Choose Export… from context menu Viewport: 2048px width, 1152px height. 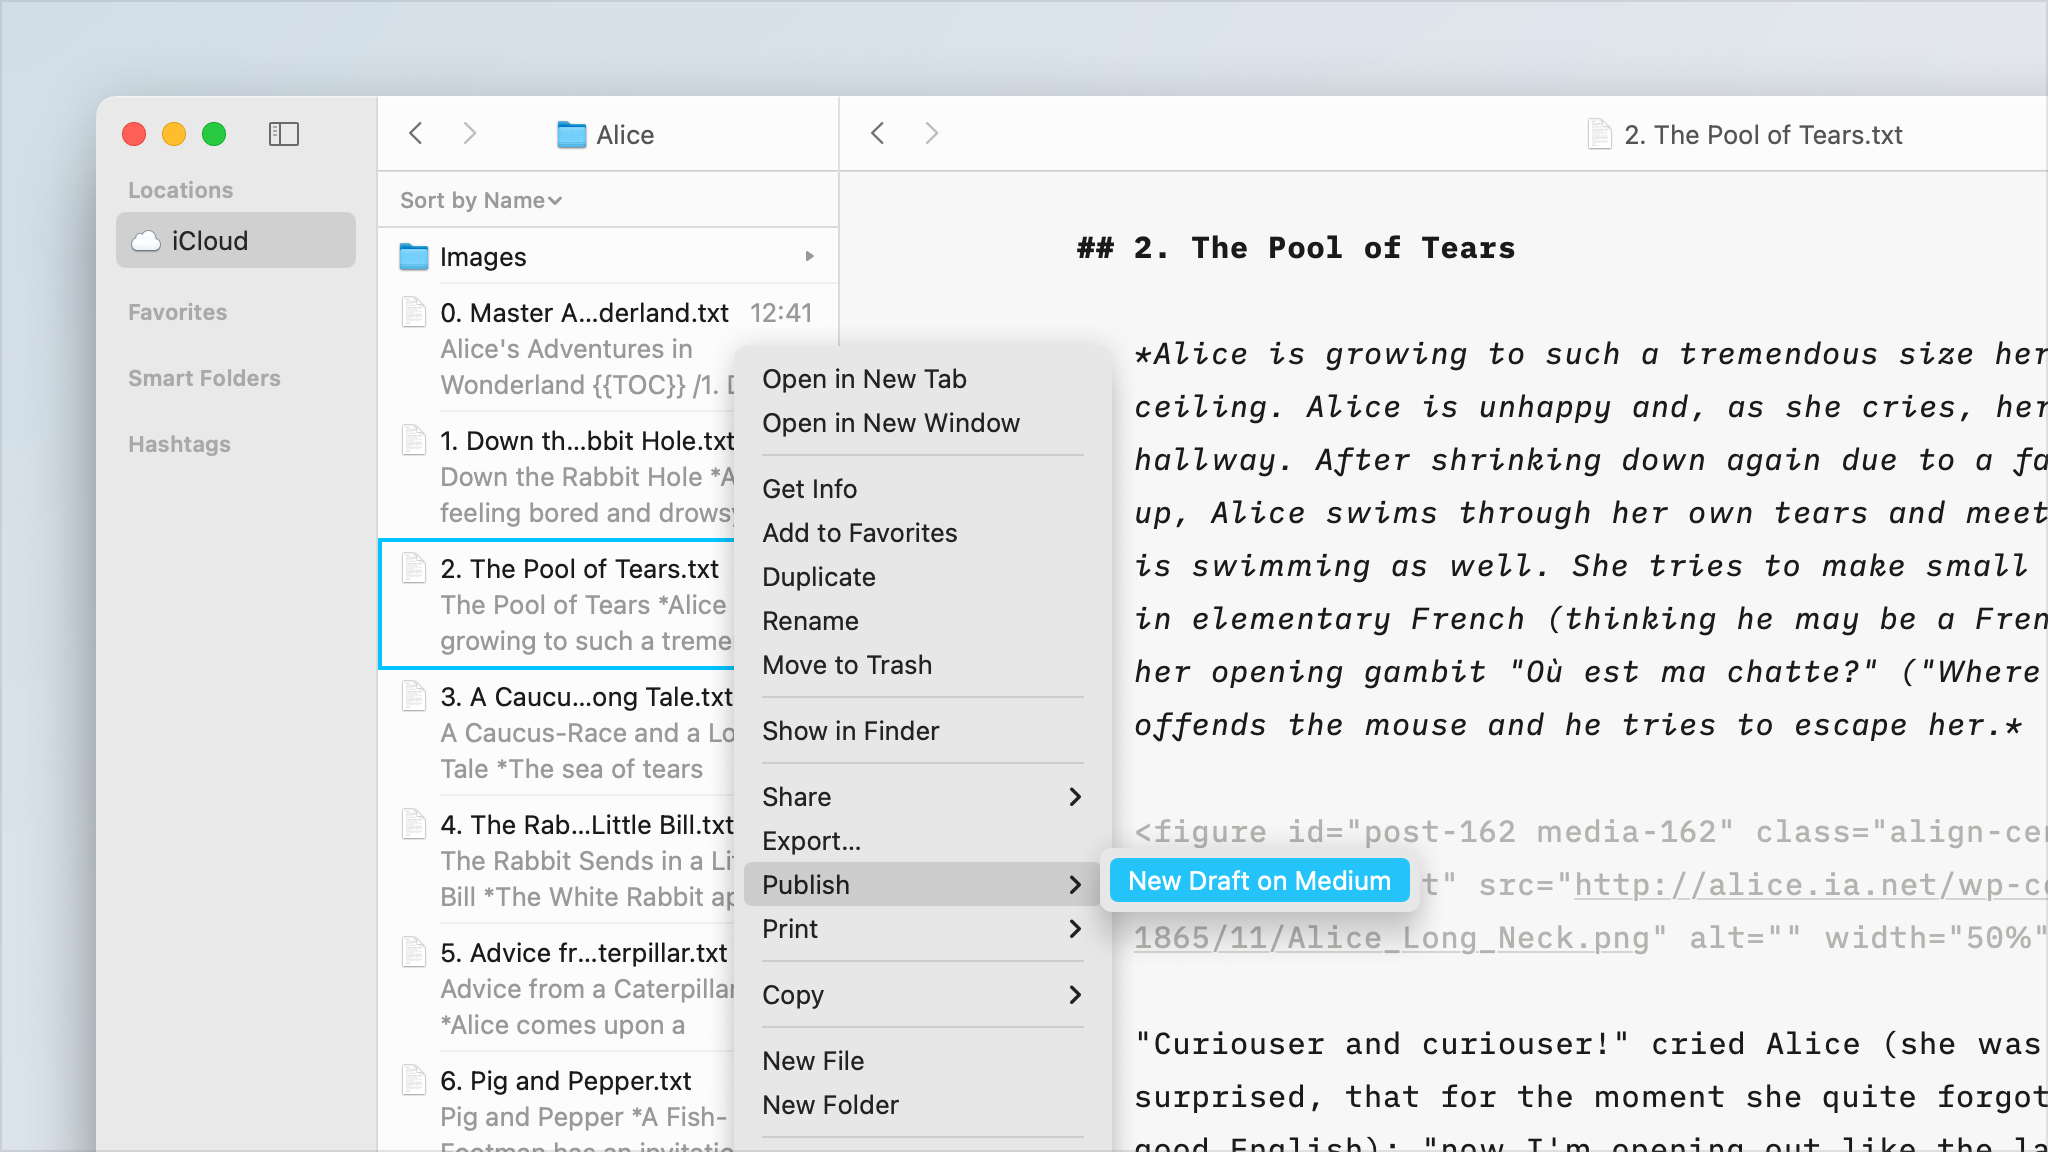coord(921,841)
